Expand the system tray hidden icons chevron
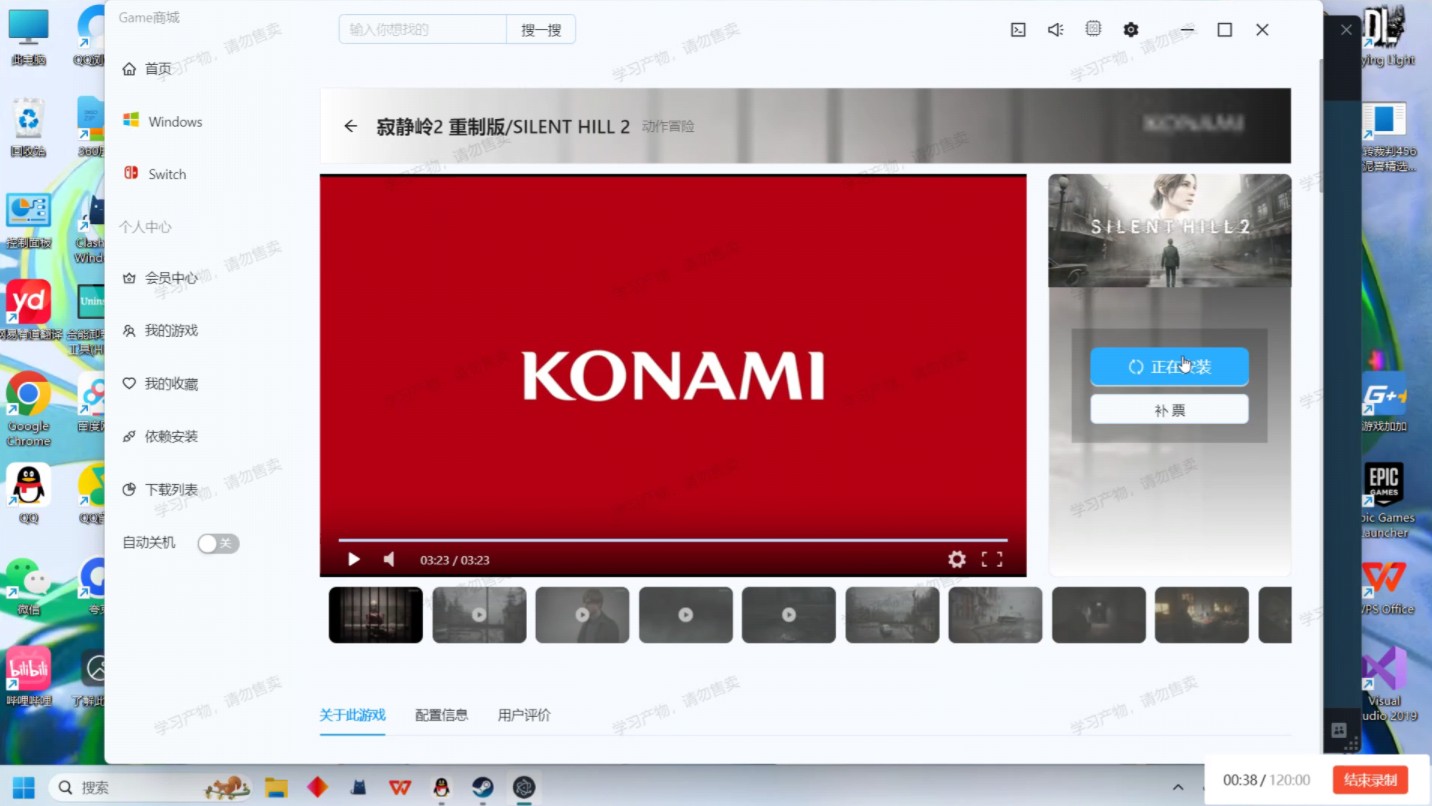Screen dimensions: 1432x806 pos(1178,788)
